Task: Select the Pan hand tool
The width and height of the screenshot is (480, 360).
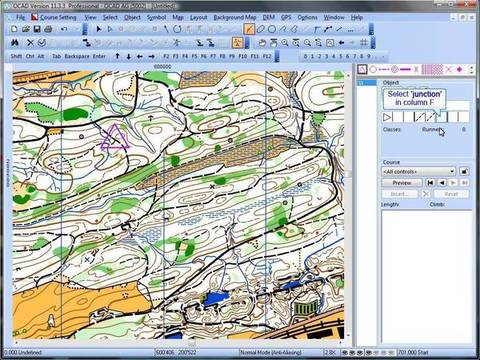Action: click(x=262, y=43)
